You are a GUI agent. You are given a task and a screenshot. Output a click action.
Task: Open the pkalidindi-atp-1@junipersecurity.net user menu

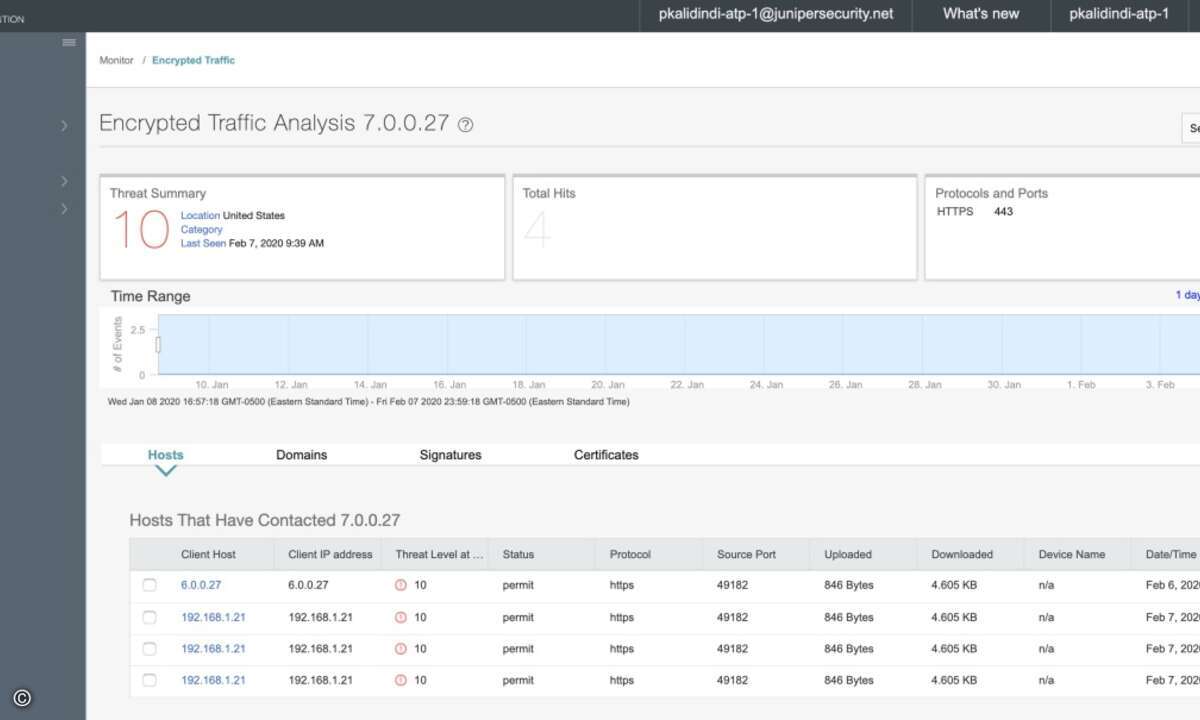[x=776, y=14]
